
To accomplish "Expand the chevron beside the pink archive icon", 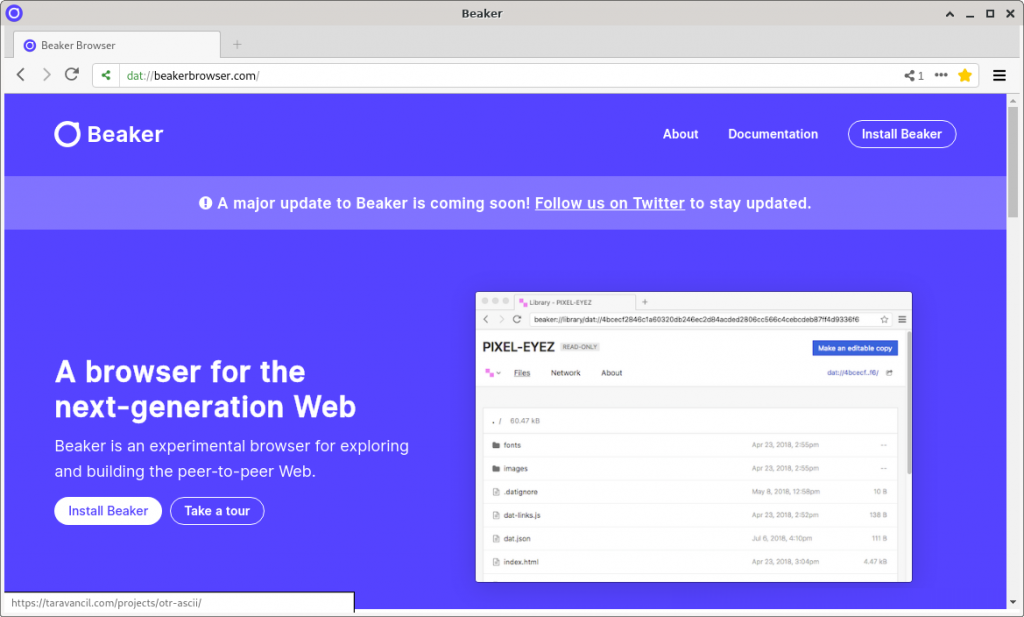I will [x=499, y=372].
